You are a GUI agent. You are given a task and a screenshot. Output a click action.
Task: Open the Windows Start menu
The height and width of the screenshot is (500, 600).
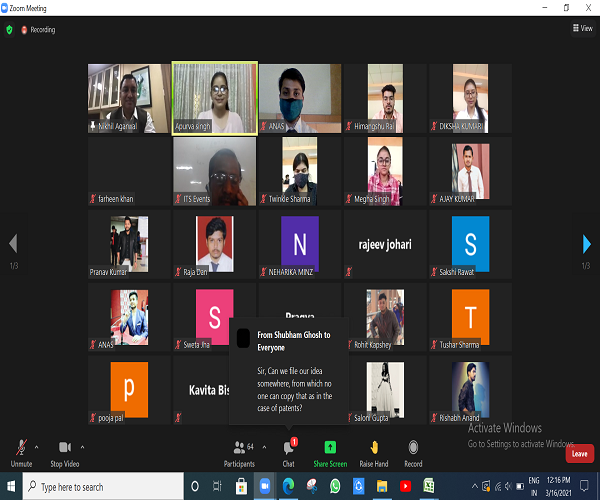[11, 486]
